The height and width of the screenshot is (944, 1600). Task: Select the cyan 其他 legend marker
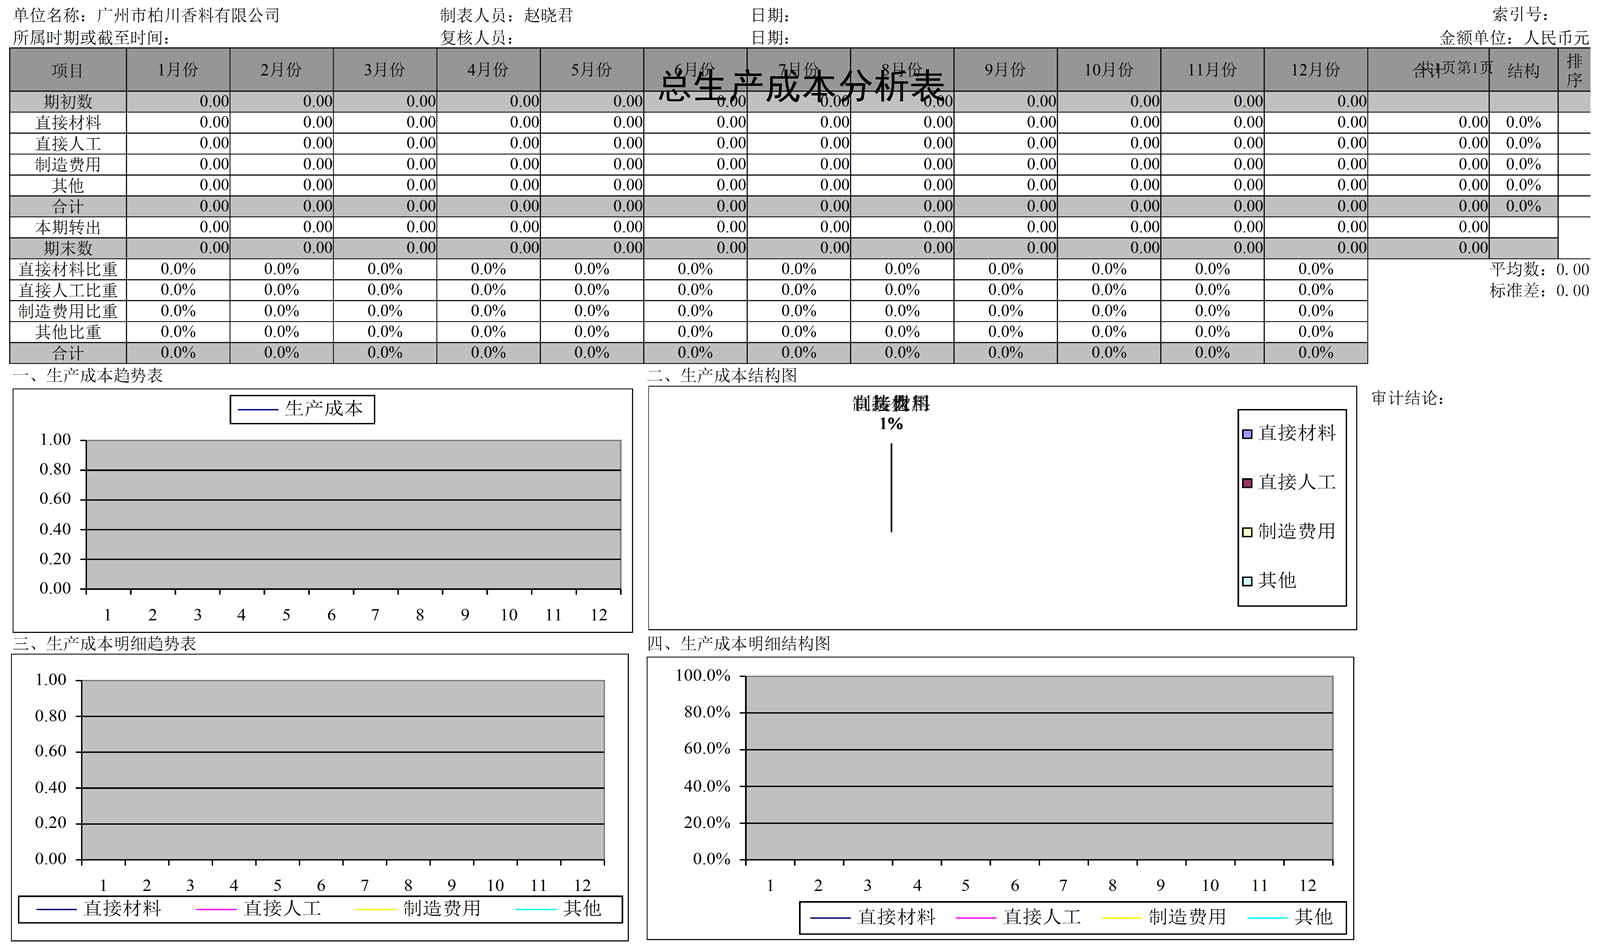pos(1246,580)
